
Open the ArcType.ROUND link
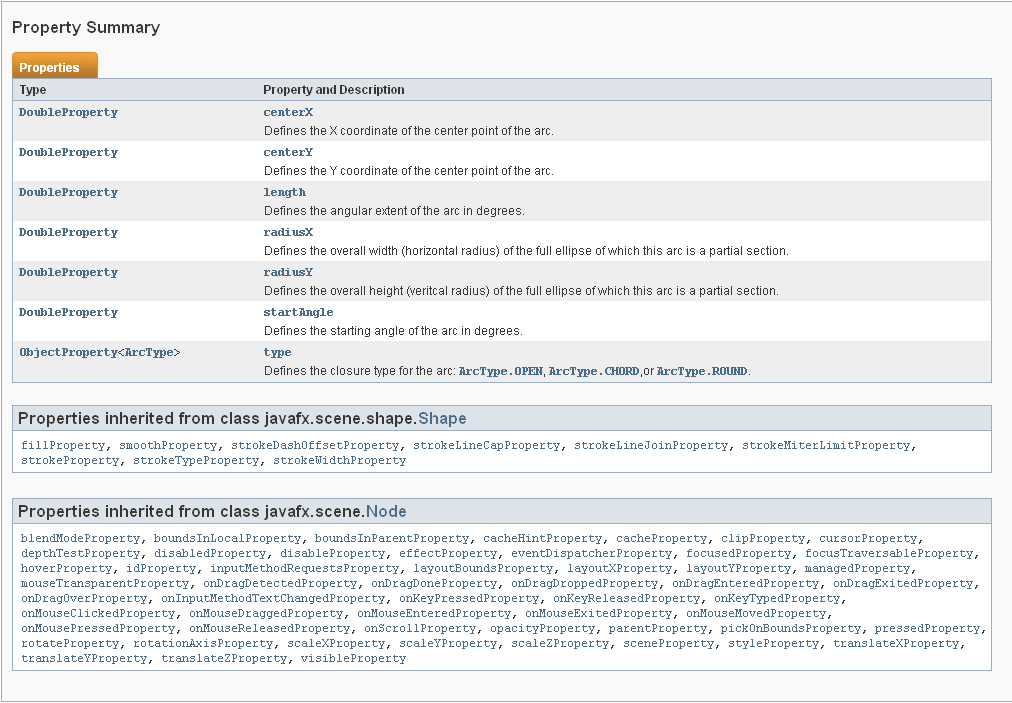(x=701, y=371)
